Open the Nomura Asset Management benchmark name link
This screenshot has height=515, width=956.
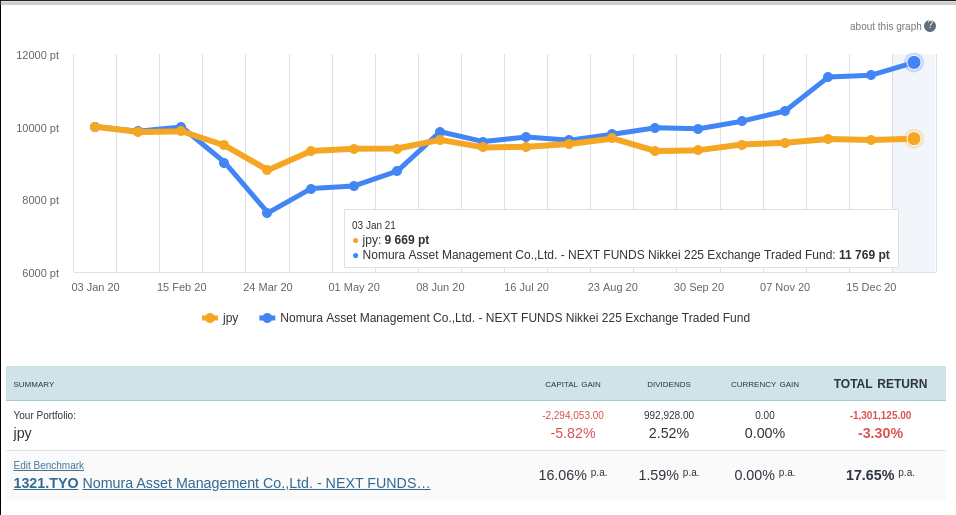[256, 483]
